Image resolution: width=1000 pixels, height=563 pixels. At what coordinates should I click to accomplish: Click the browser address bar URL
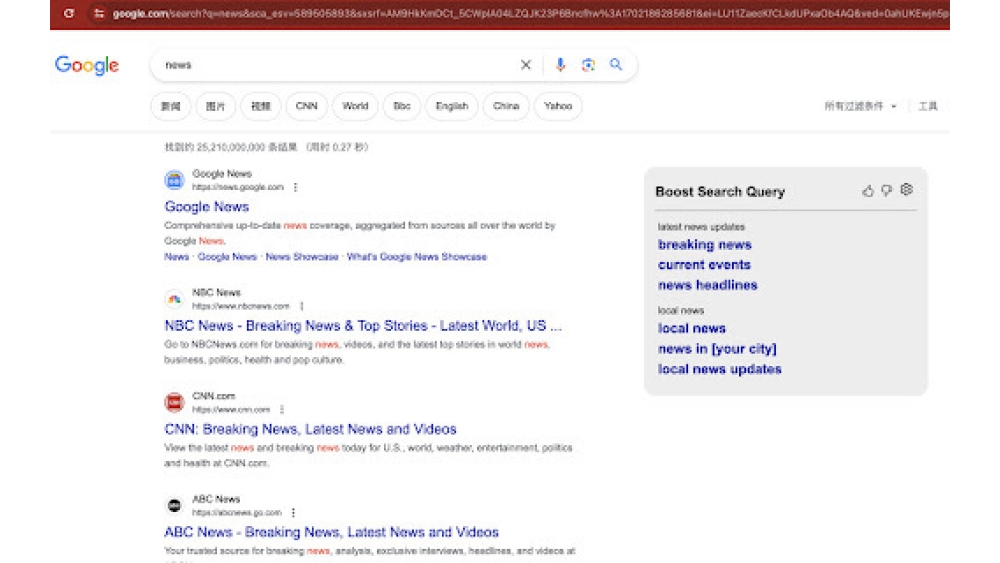(529, 13)
